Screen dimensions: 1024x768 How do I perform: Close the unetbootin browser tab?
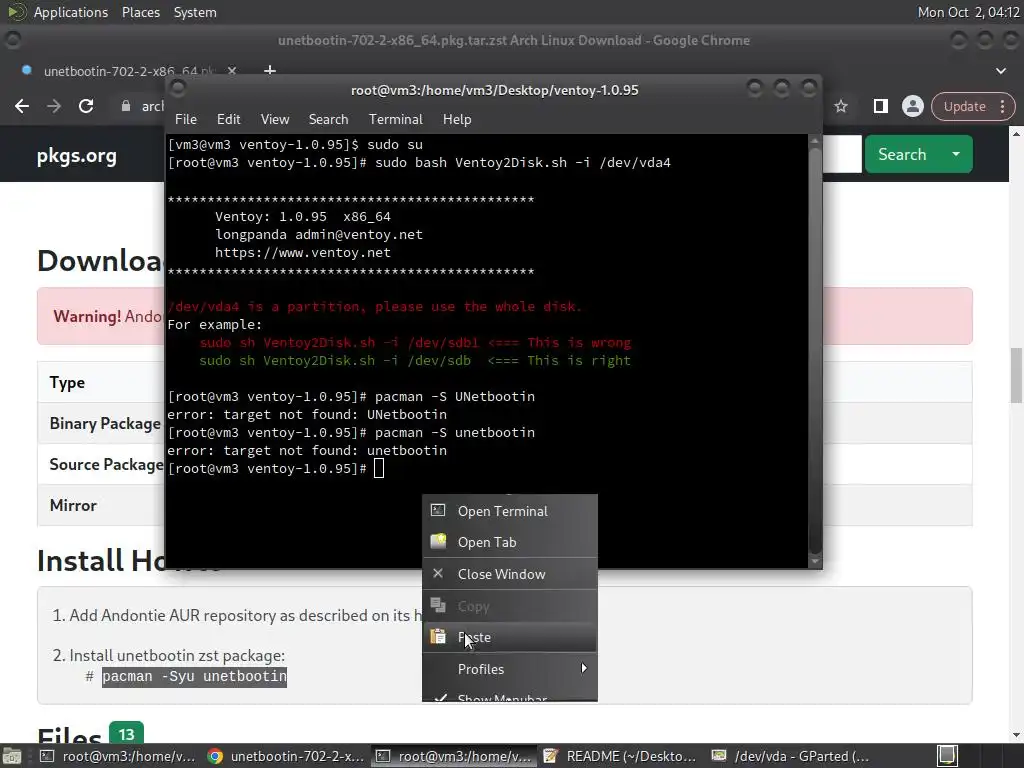click(232, 71)
